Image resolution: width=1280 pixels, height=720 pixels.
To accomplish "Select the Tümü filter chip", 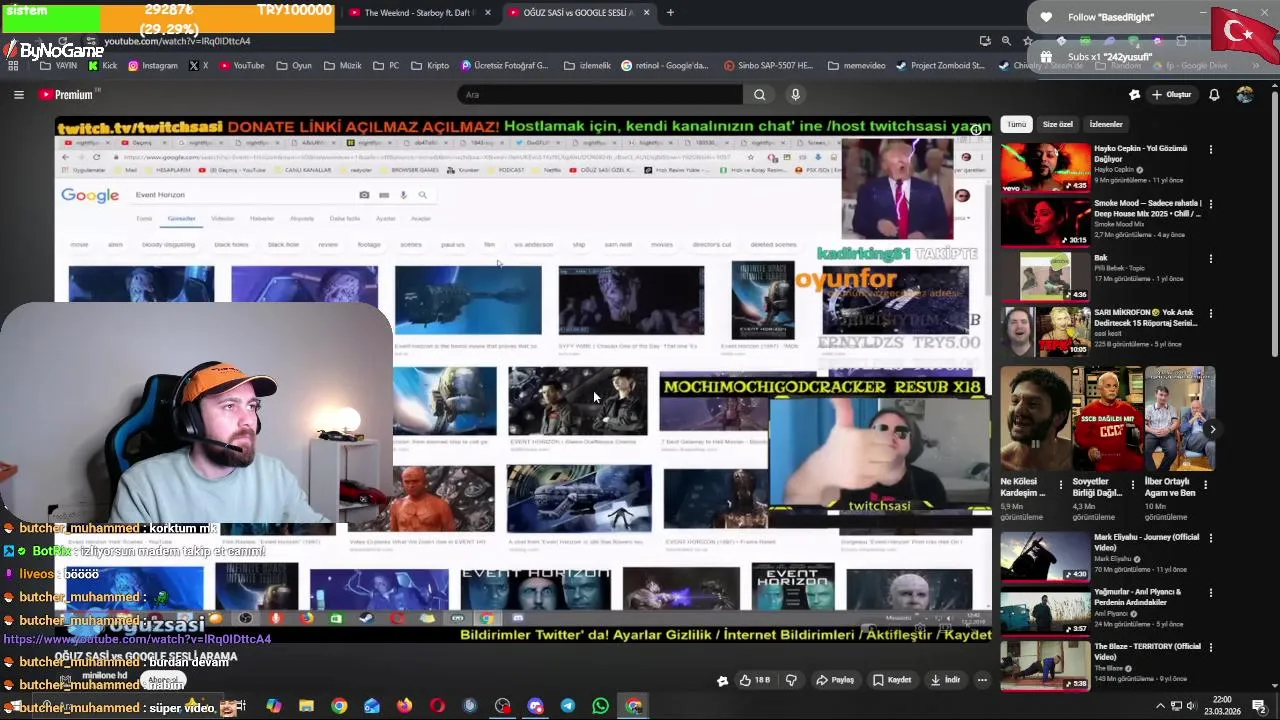I will point(1017,124).
